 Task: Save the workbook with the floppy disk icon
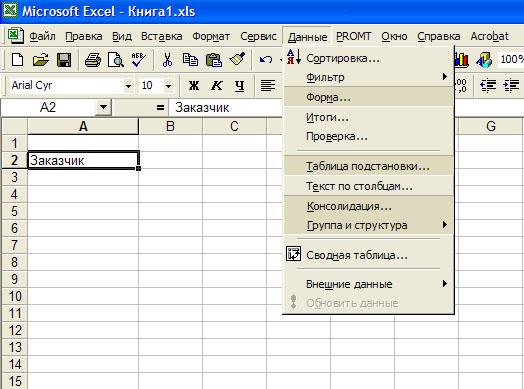click(x=64, y=60)
